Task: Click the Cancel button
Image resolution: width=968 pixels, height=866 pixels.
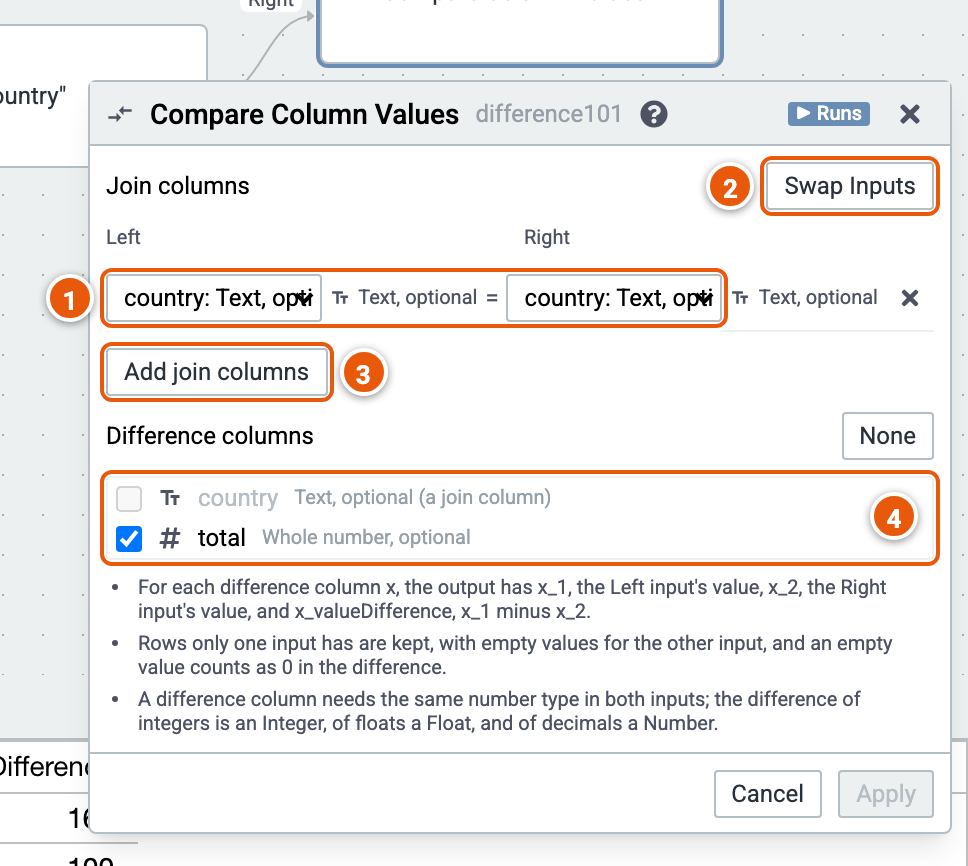Action: pyautogui.click(x=767, y=794)
